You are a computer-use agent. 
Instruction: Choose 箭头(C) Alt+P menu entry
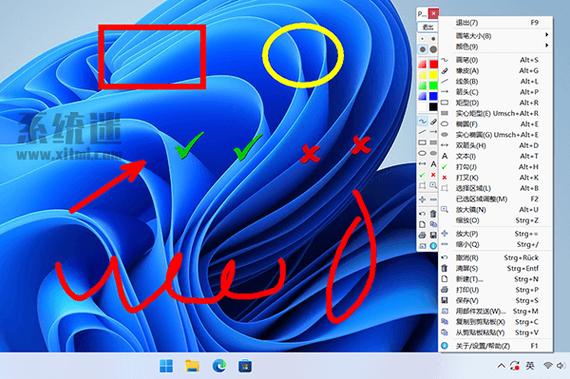[x=496, y=92]
